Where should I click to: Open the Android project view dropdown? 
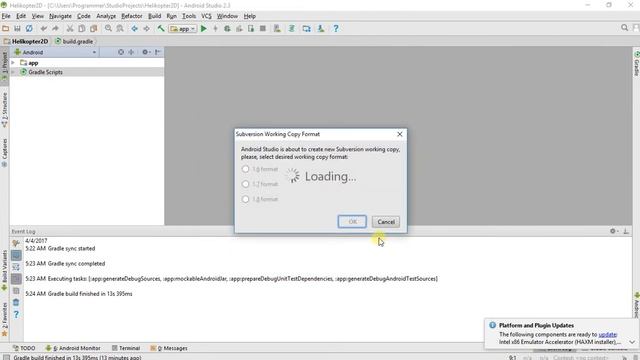56,52
